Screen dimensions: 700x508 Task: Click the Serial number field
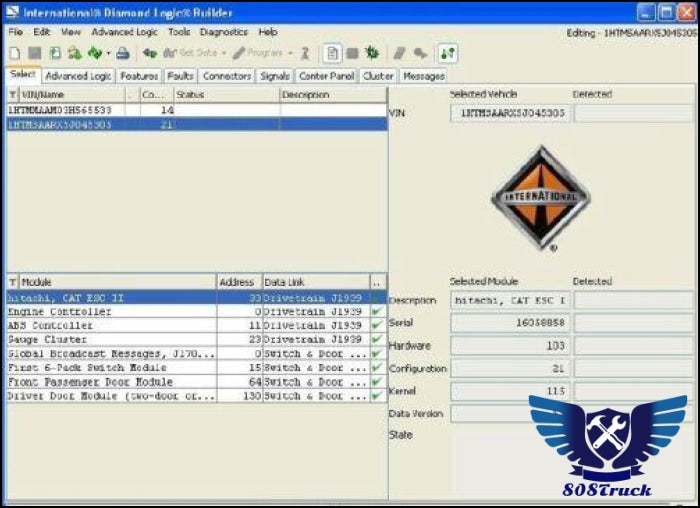(x=510, y=323)
